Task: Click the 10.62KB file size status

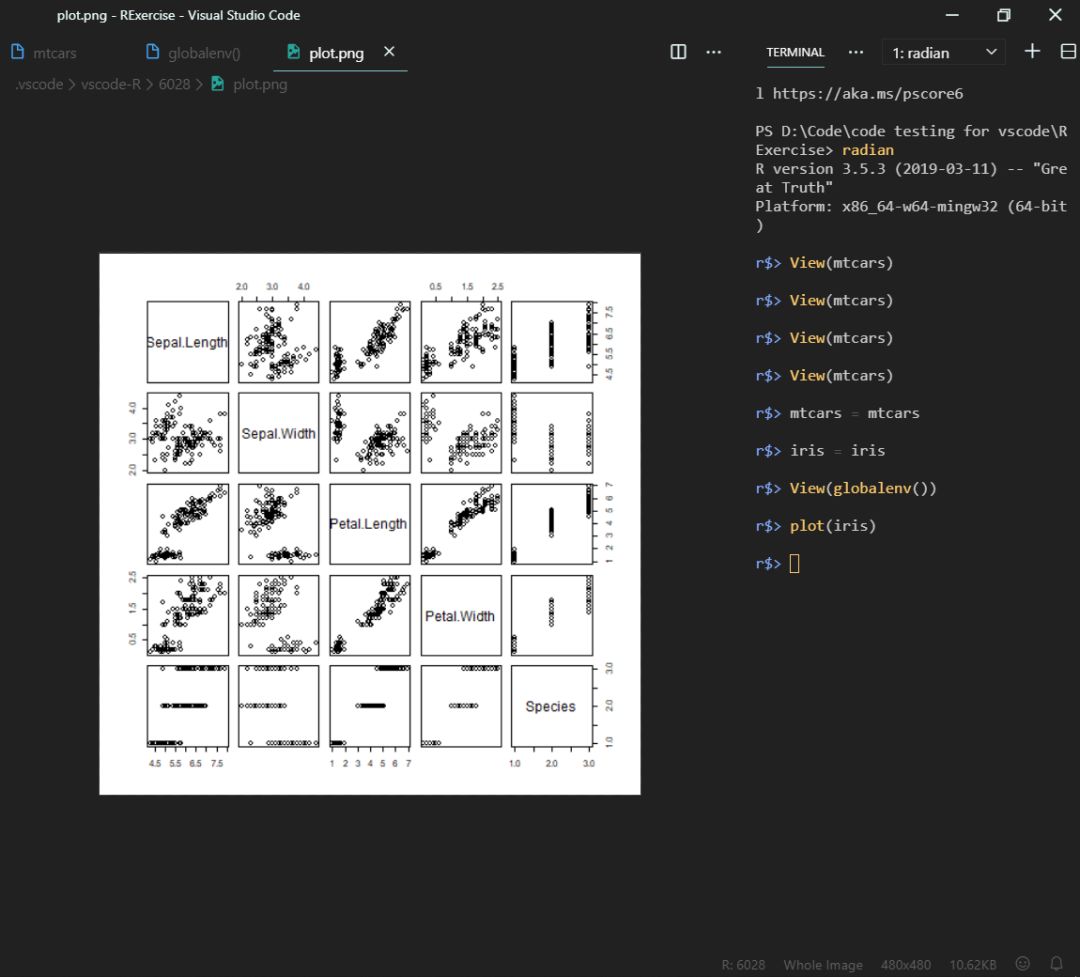Action: [973, 965]
